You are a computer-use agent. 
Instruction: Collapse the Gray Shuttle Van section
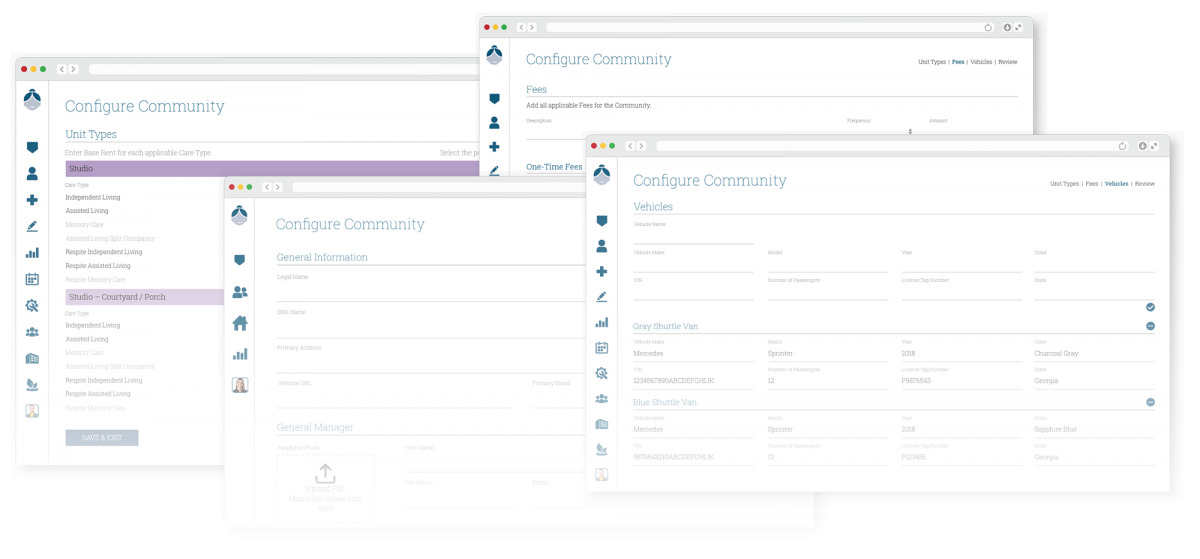[1150, 326]
